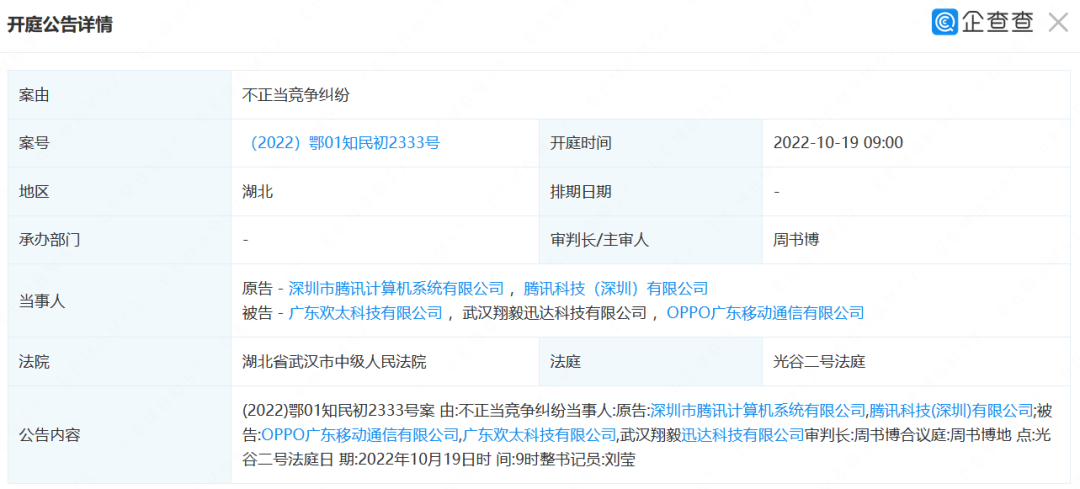1080x489 pixels.
Task: Click the hearing time 2022-10-19 09:00
Action: [x=838, y=143]
